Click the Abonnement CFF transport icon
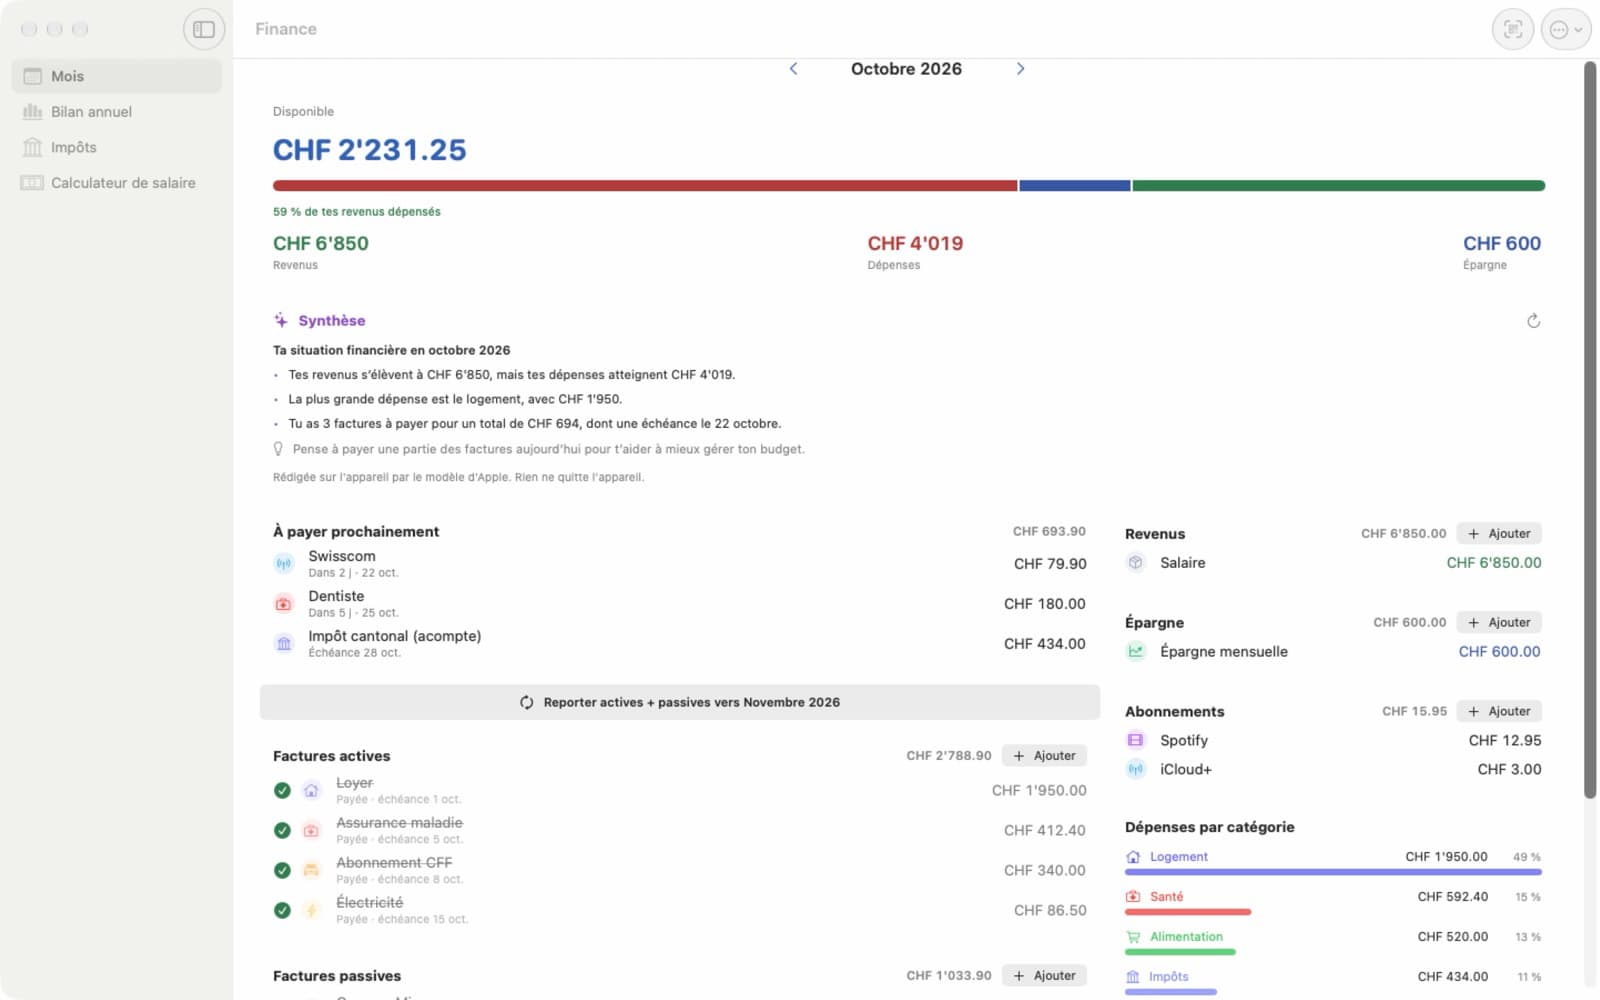1600x1000 pixels. (x=312, y=870)
